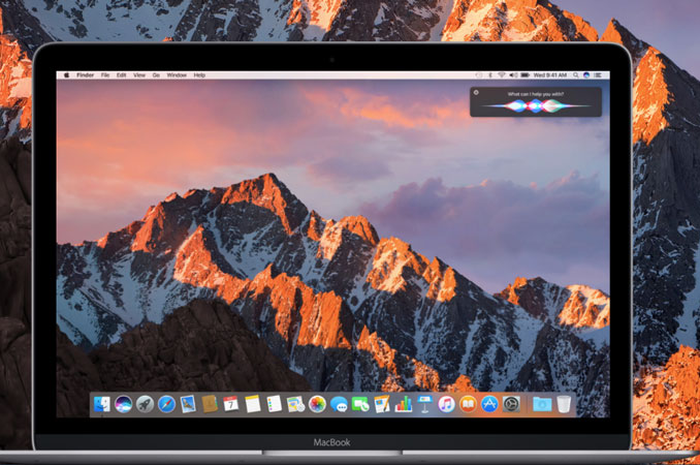The height and width of the screenshot is (465, 700).
Task: Open Numbers bar chart icon
Action: (x=403, y=404)
